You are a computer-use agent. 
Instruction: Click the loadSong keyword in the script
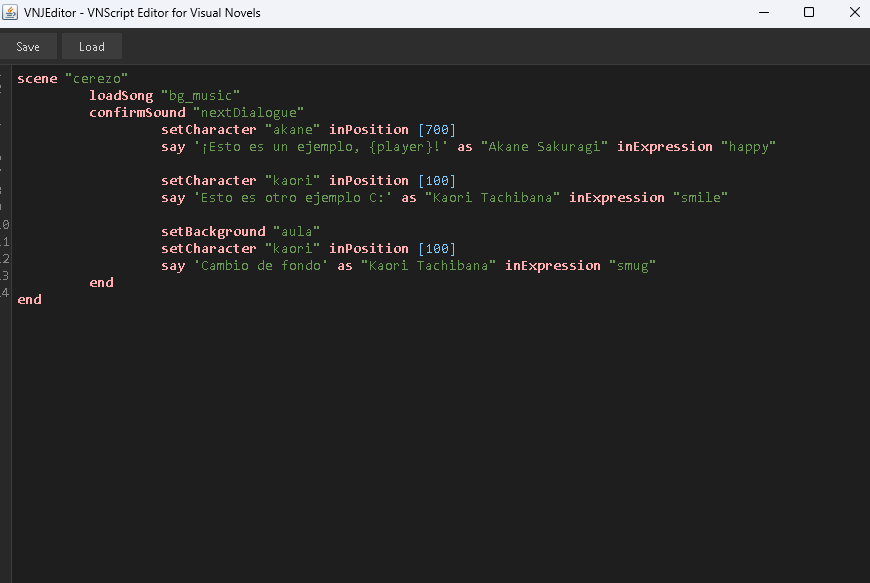(121, 95)
